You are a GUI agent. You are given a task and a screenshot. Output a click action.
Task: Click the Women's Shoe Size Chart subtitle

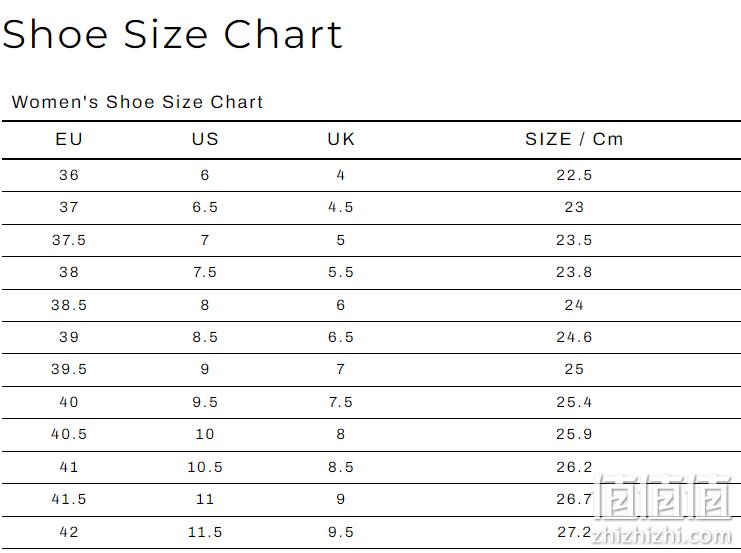[x=137, y=102]
